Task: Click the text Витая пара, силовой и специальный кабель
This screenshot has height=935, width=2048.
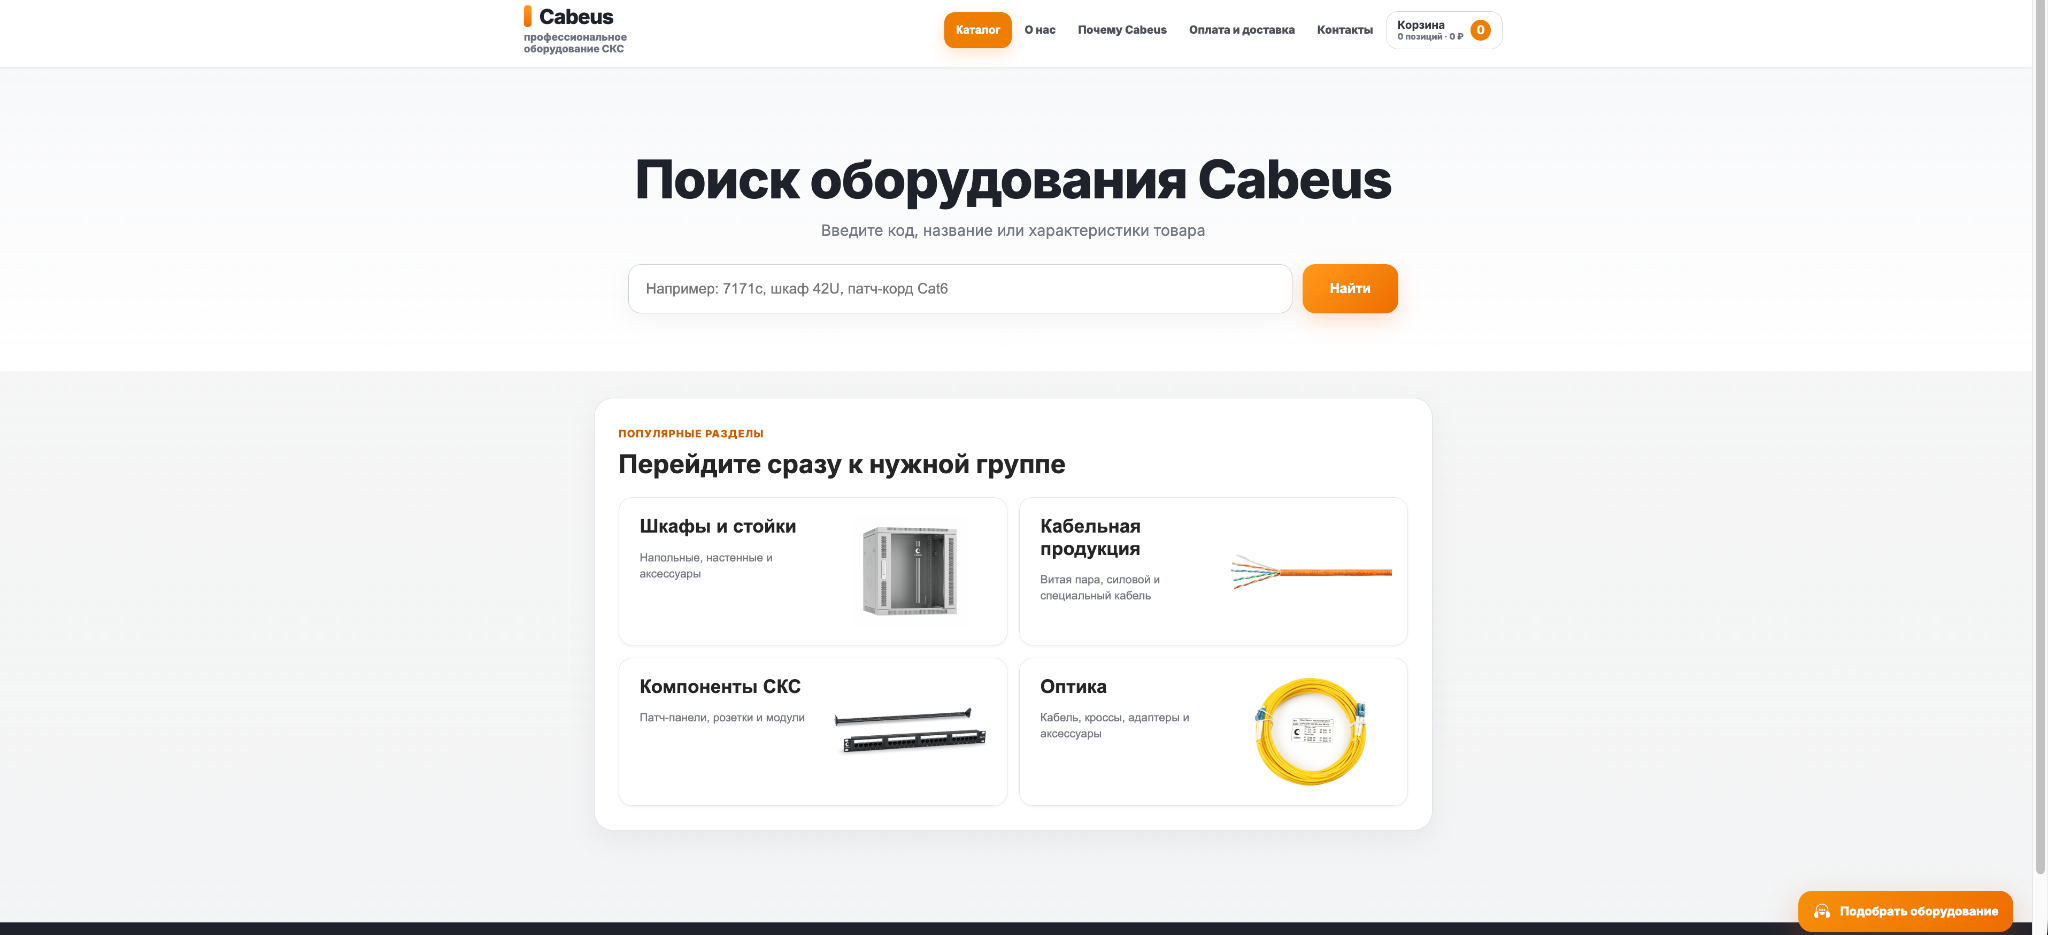Action: [x=1100, y=588]
